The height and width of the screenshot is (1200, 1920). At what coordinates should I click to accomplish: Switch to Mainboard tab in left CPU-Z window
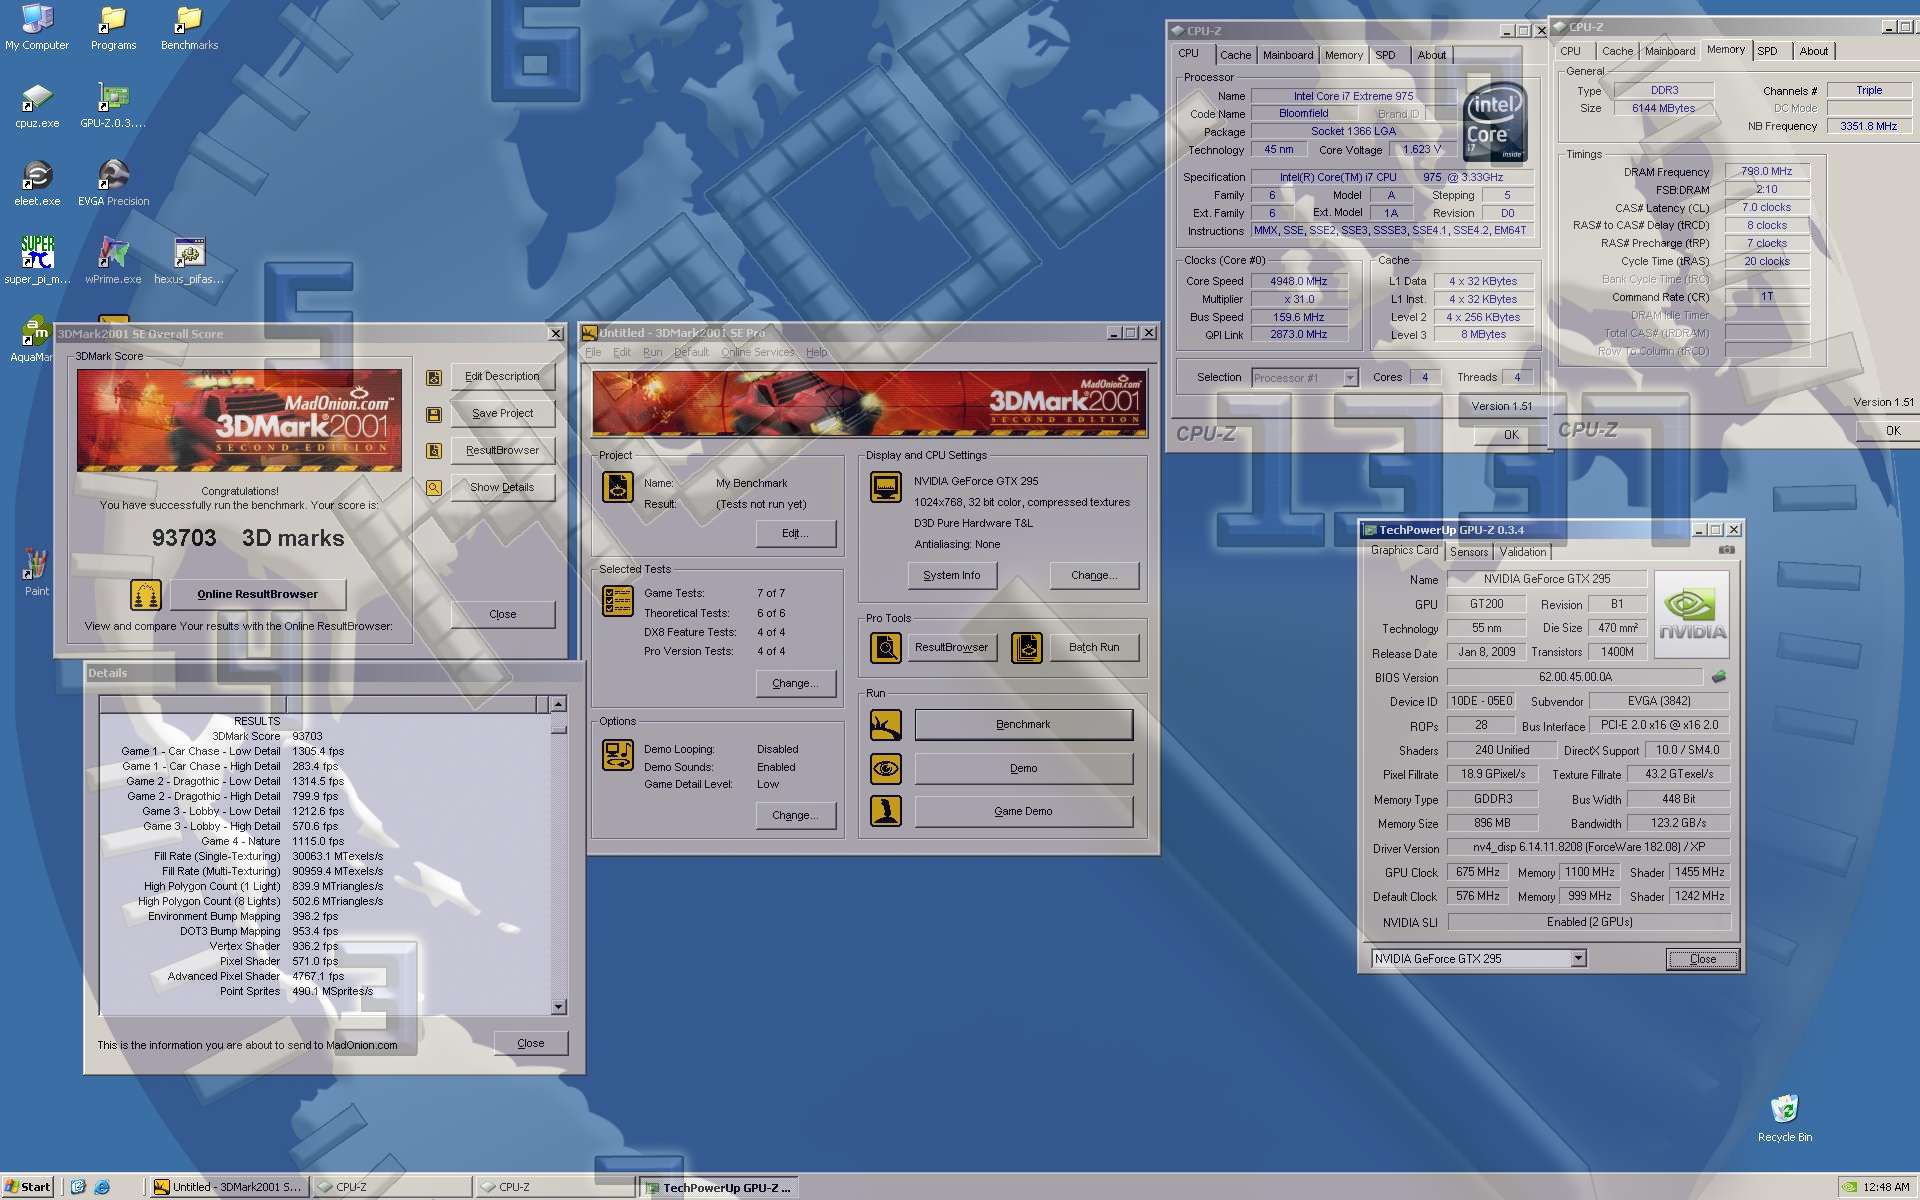pyautogui.click(x=1288, y=56)
